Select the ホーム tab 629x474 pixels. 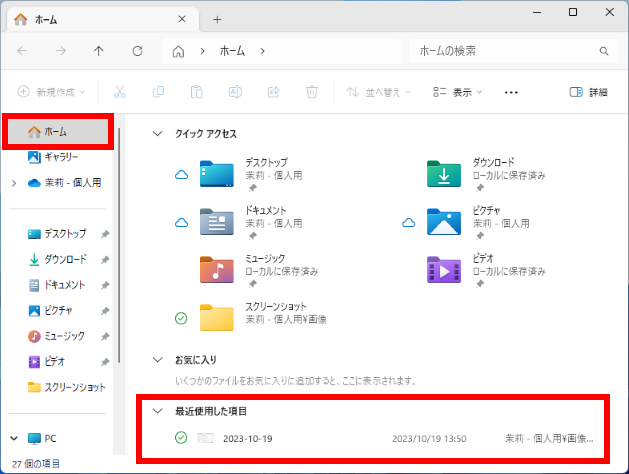tap(103, 19)
